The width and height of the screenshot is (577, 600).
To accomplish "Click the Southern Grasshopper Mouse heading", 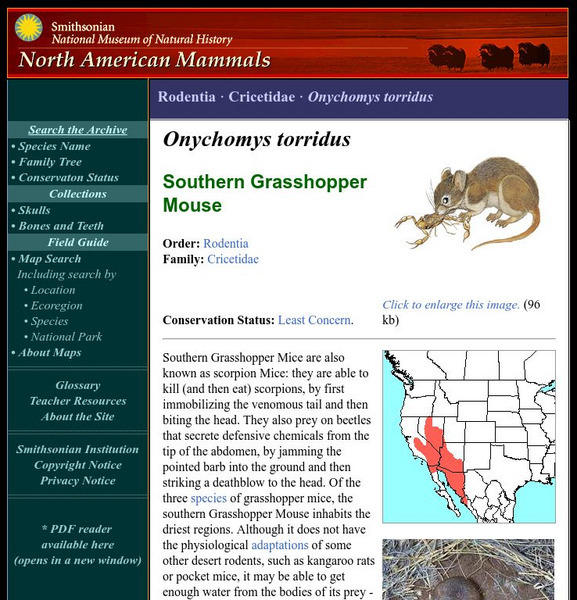I will click(x=265, y=193).
